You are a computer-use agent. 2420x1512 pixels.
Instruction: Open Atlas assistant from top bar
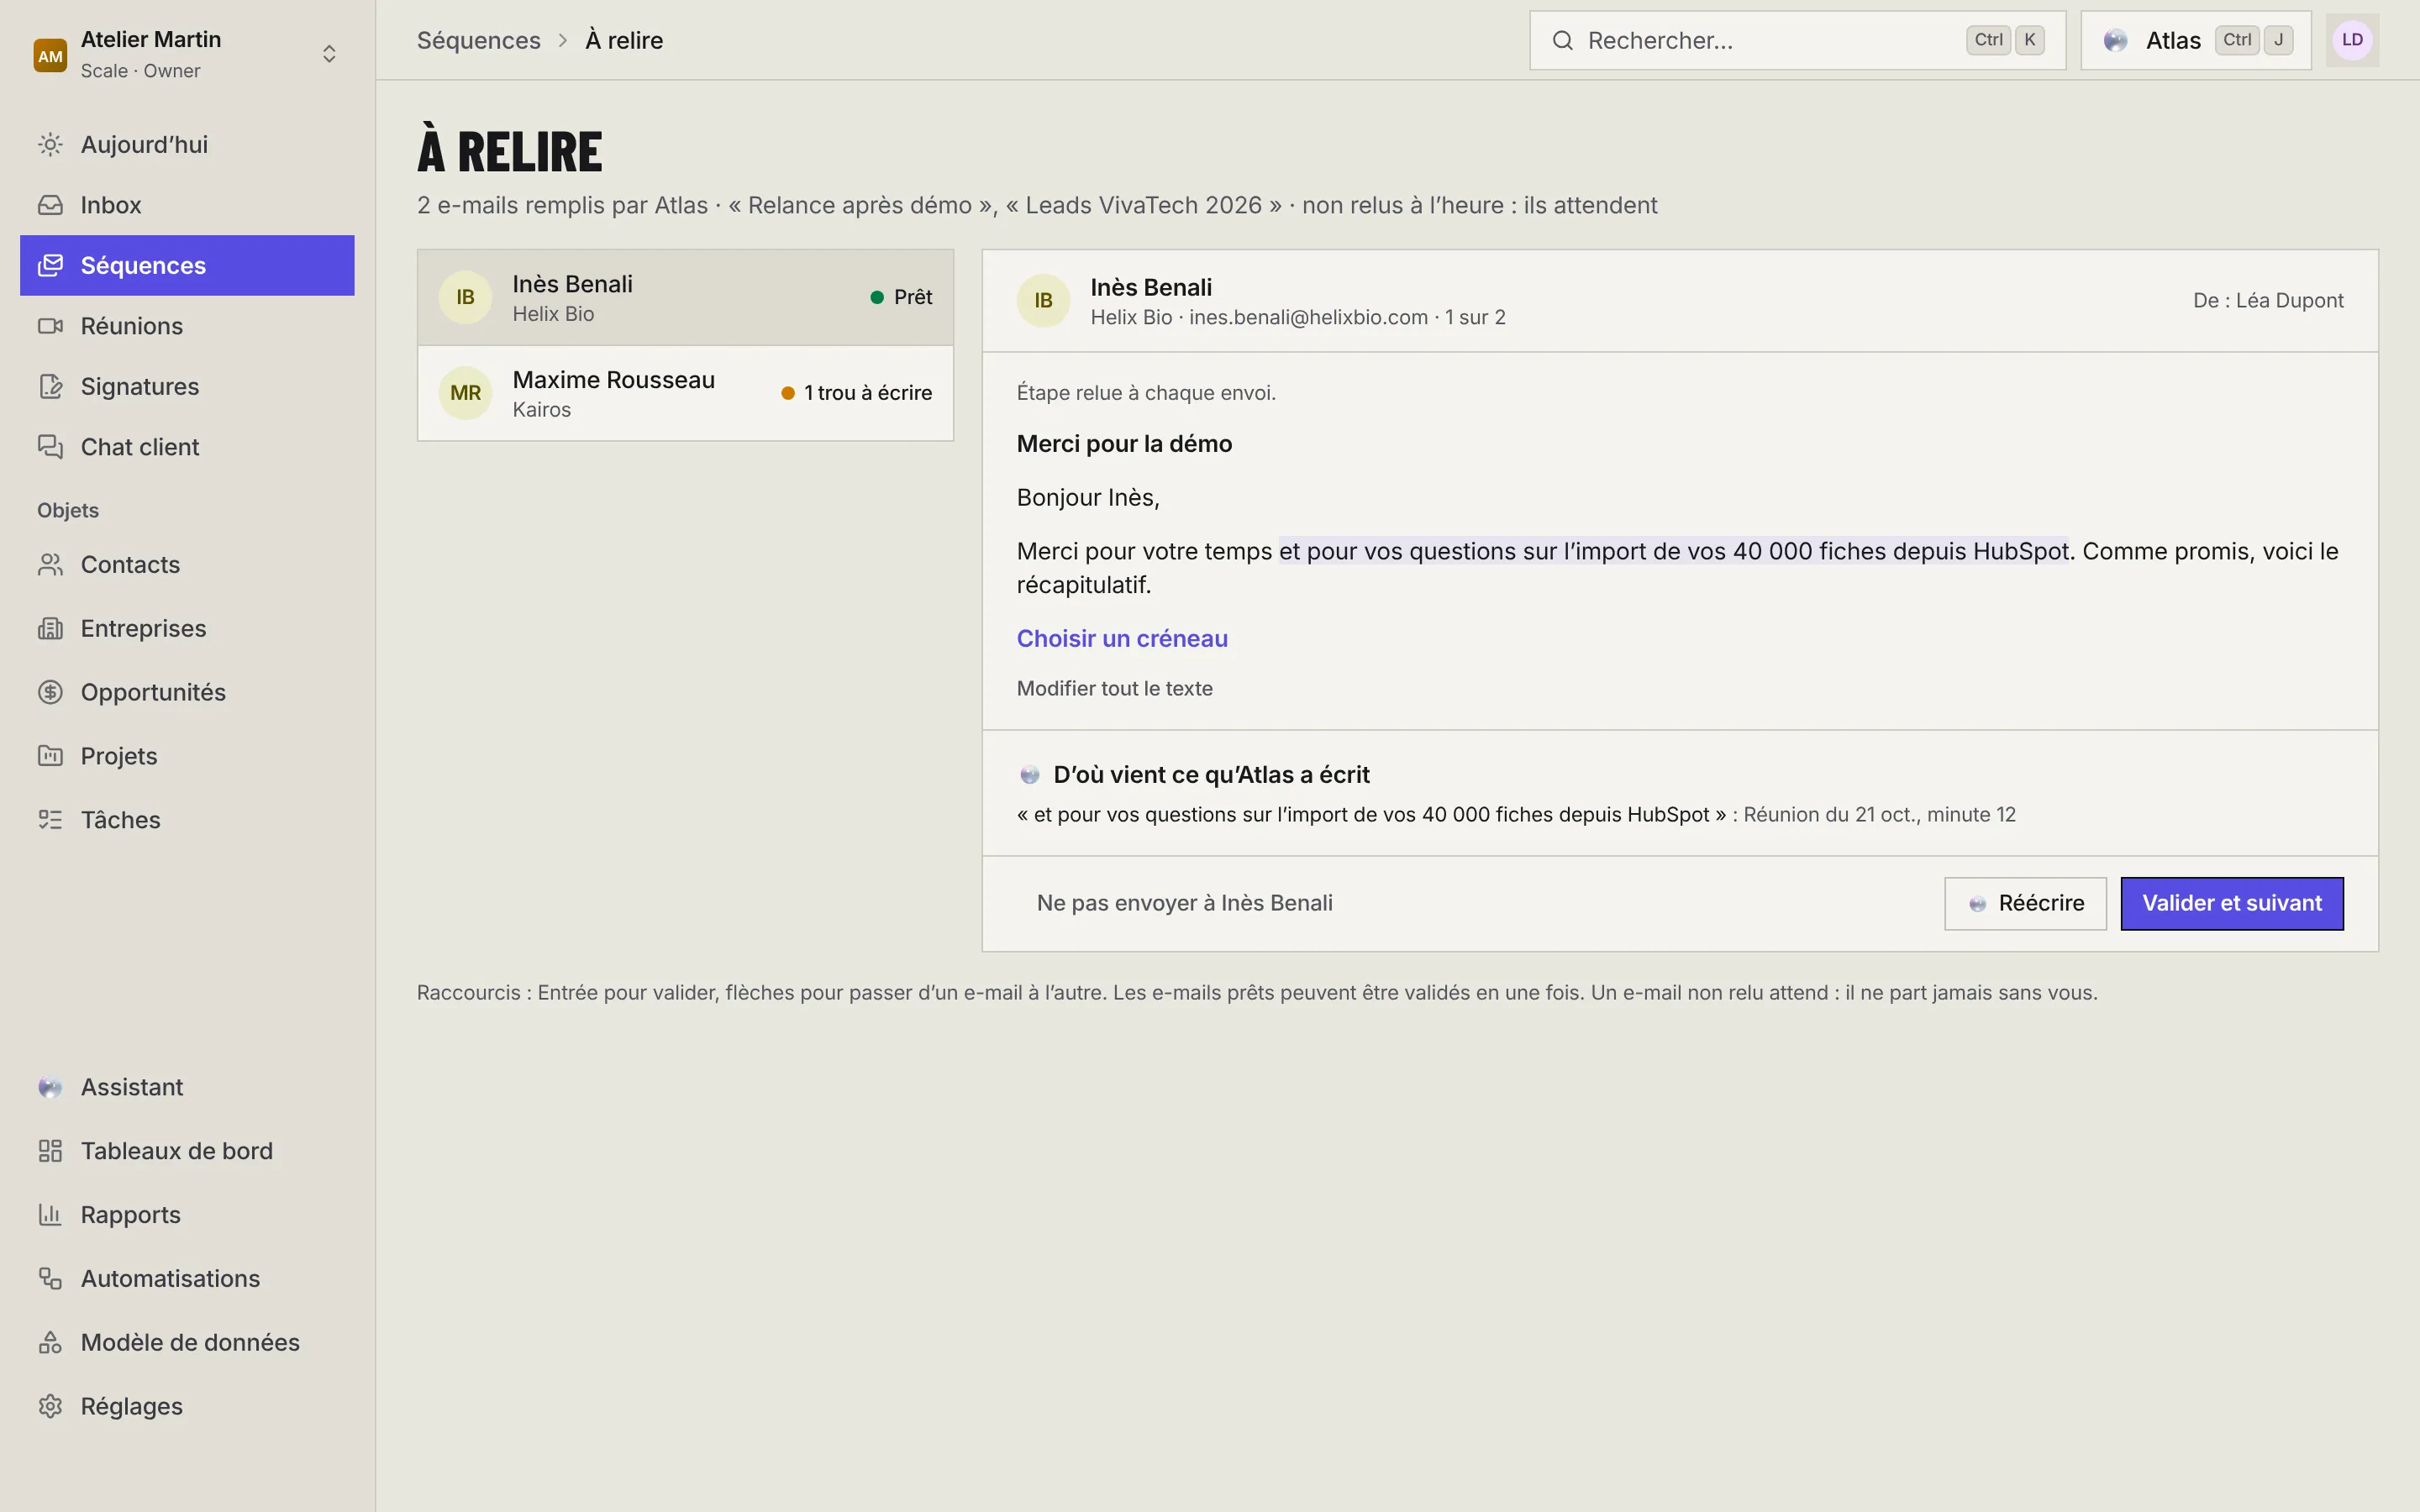[x=2196, y=40]
